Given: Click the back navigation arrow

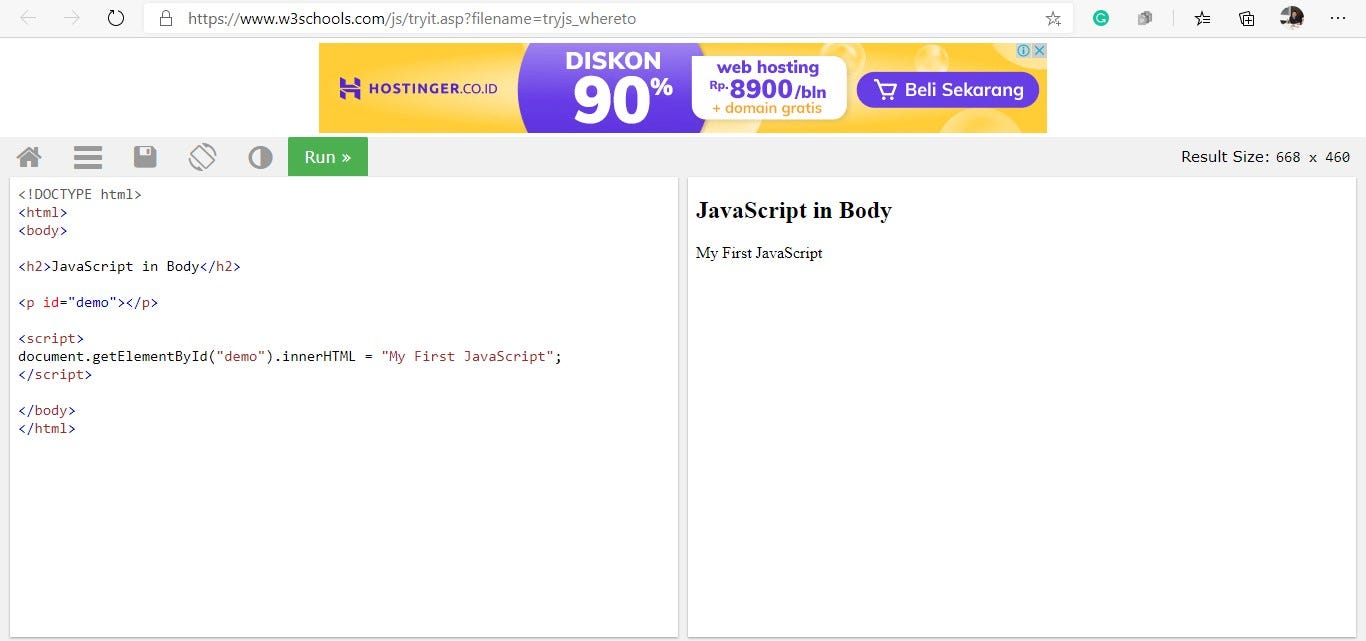Looking at the screenshot, I should (27, 17).
